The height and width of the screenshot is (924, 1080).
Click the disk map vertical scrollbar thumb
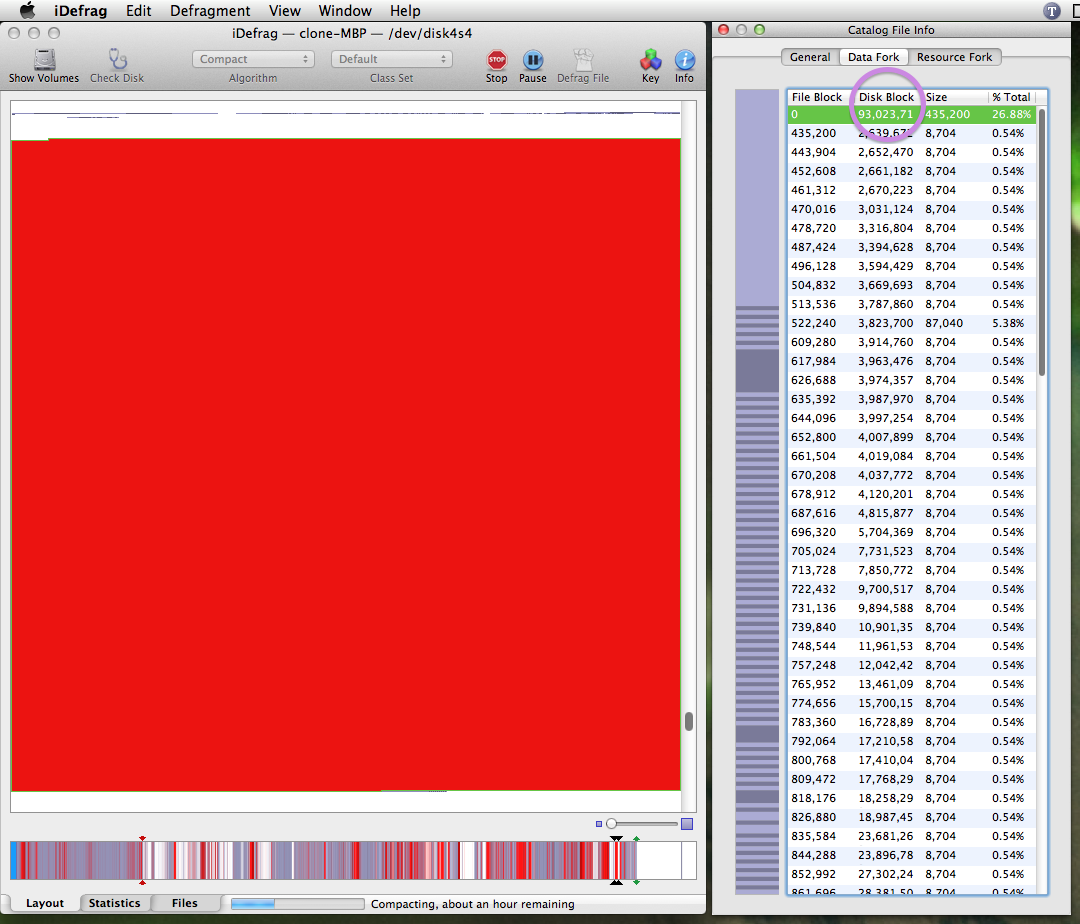tap(689, 721)
